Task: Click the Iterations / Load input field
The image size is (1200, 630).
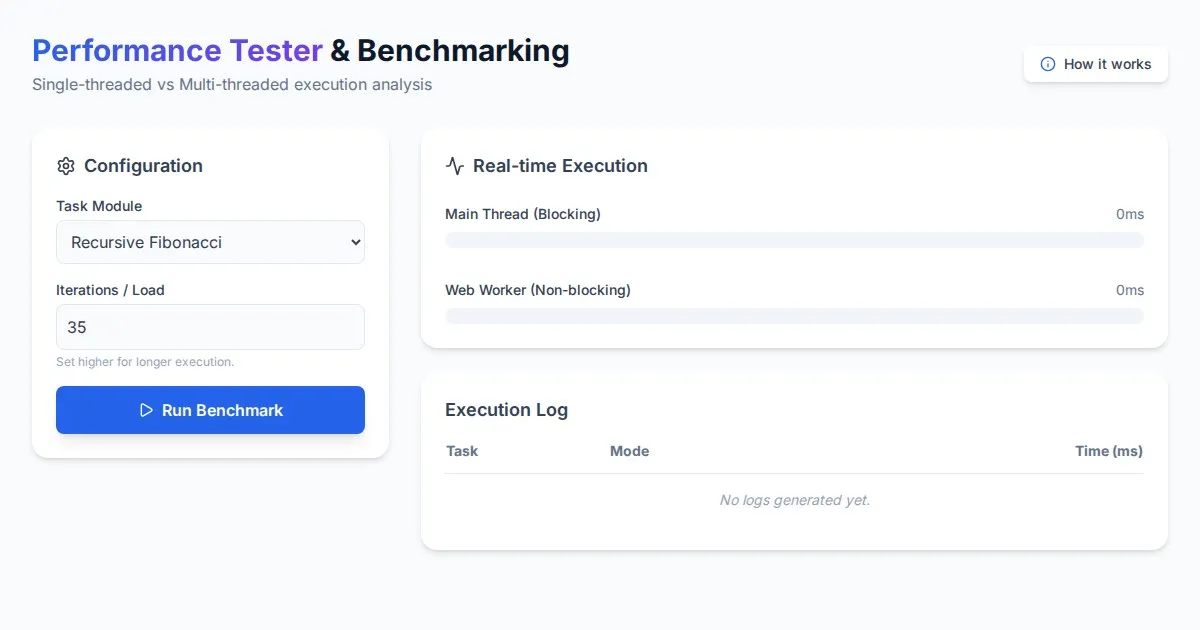Action: pyautogui.click(x=210, y=327)
